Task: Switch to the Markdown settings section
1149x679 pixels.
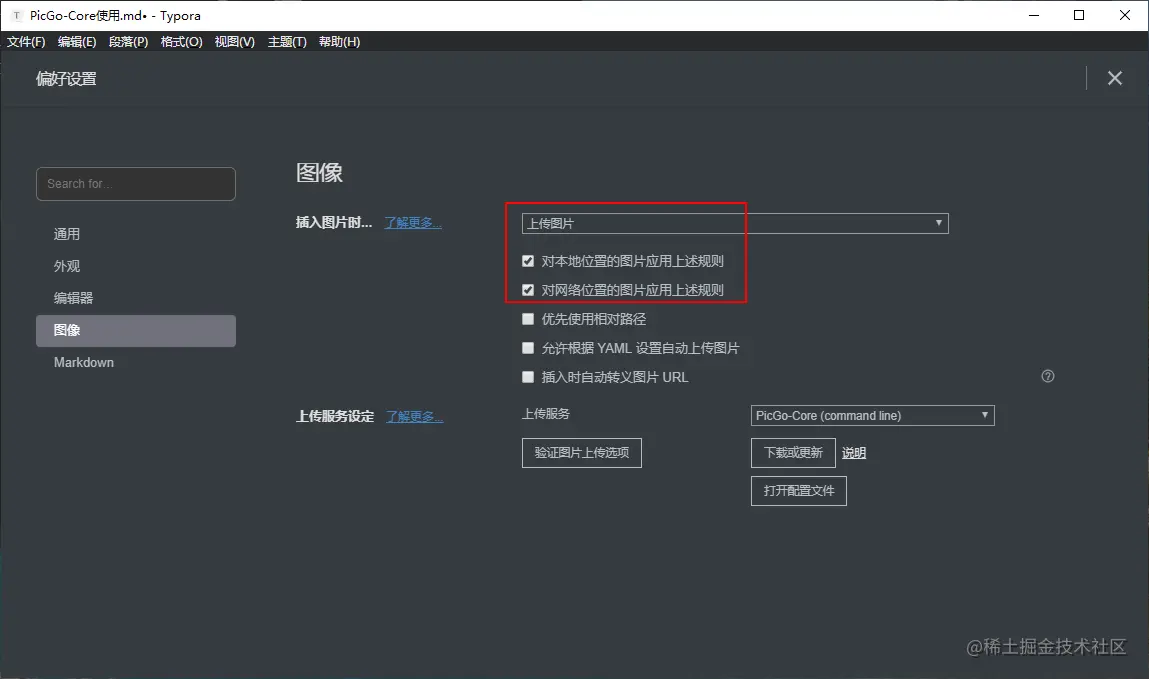Action: [x=83, y=362]
